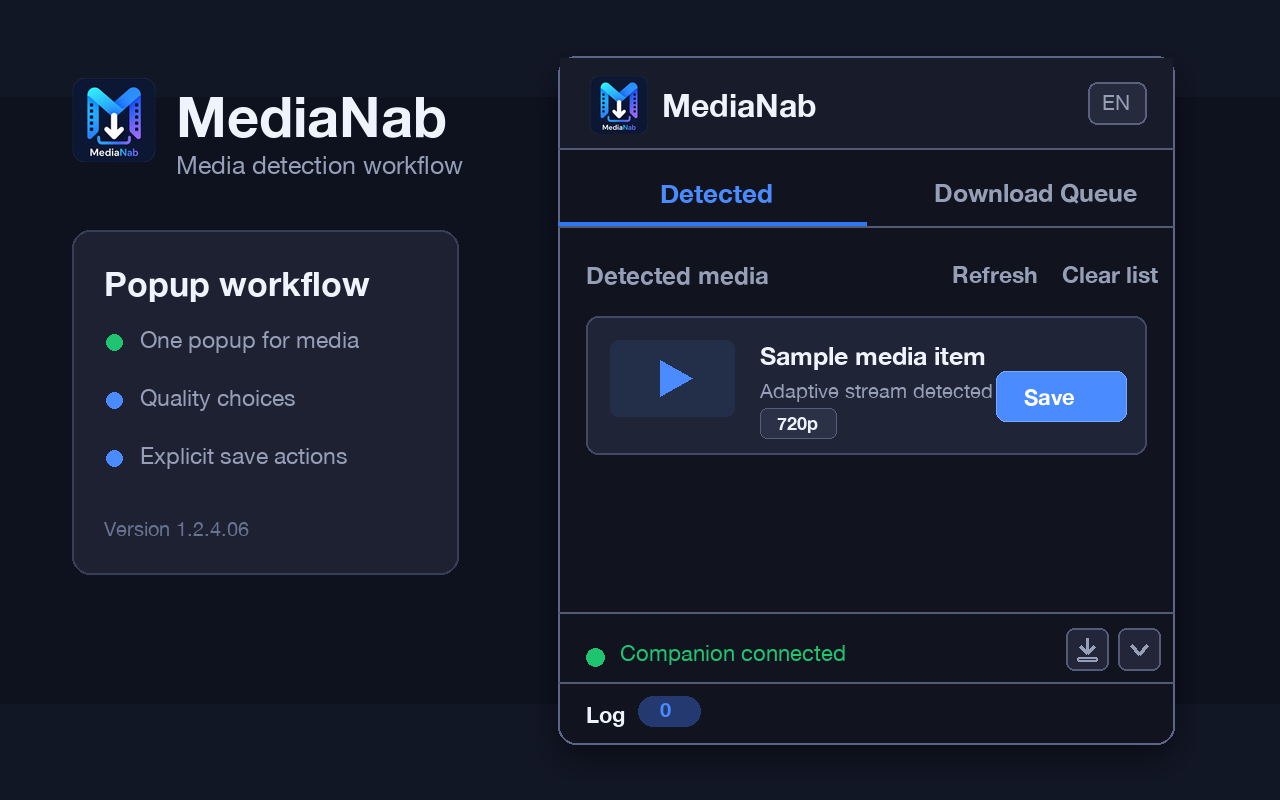Switch to the Download Queue tab
The image size is (1280, 800).
(x=1035, y=194)
